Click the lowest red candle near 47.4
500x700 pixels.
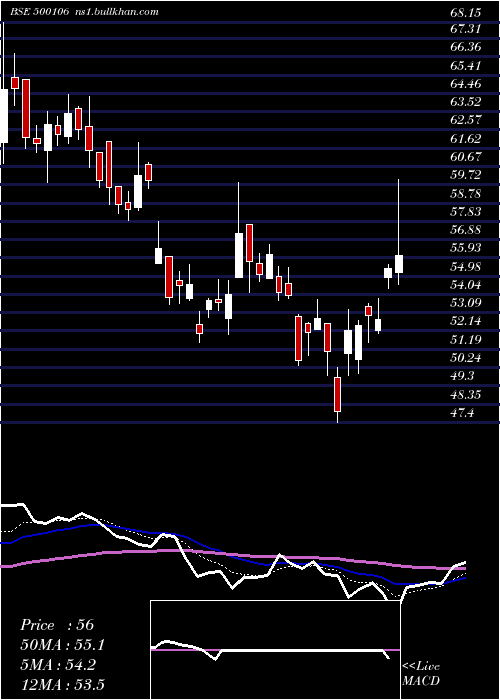(x=338, y=394)
